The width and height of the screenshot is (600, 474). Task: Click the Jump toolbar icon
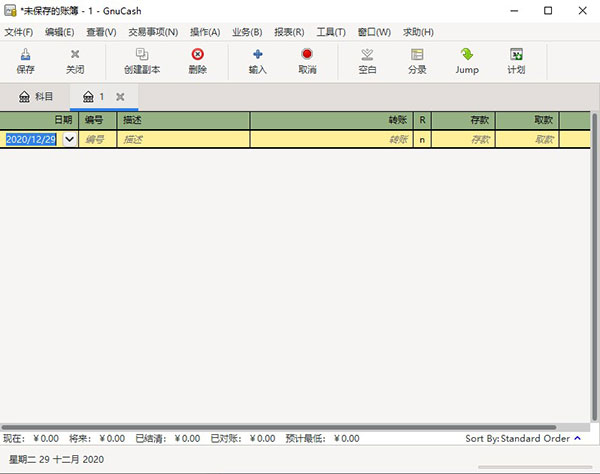point(467,56)
